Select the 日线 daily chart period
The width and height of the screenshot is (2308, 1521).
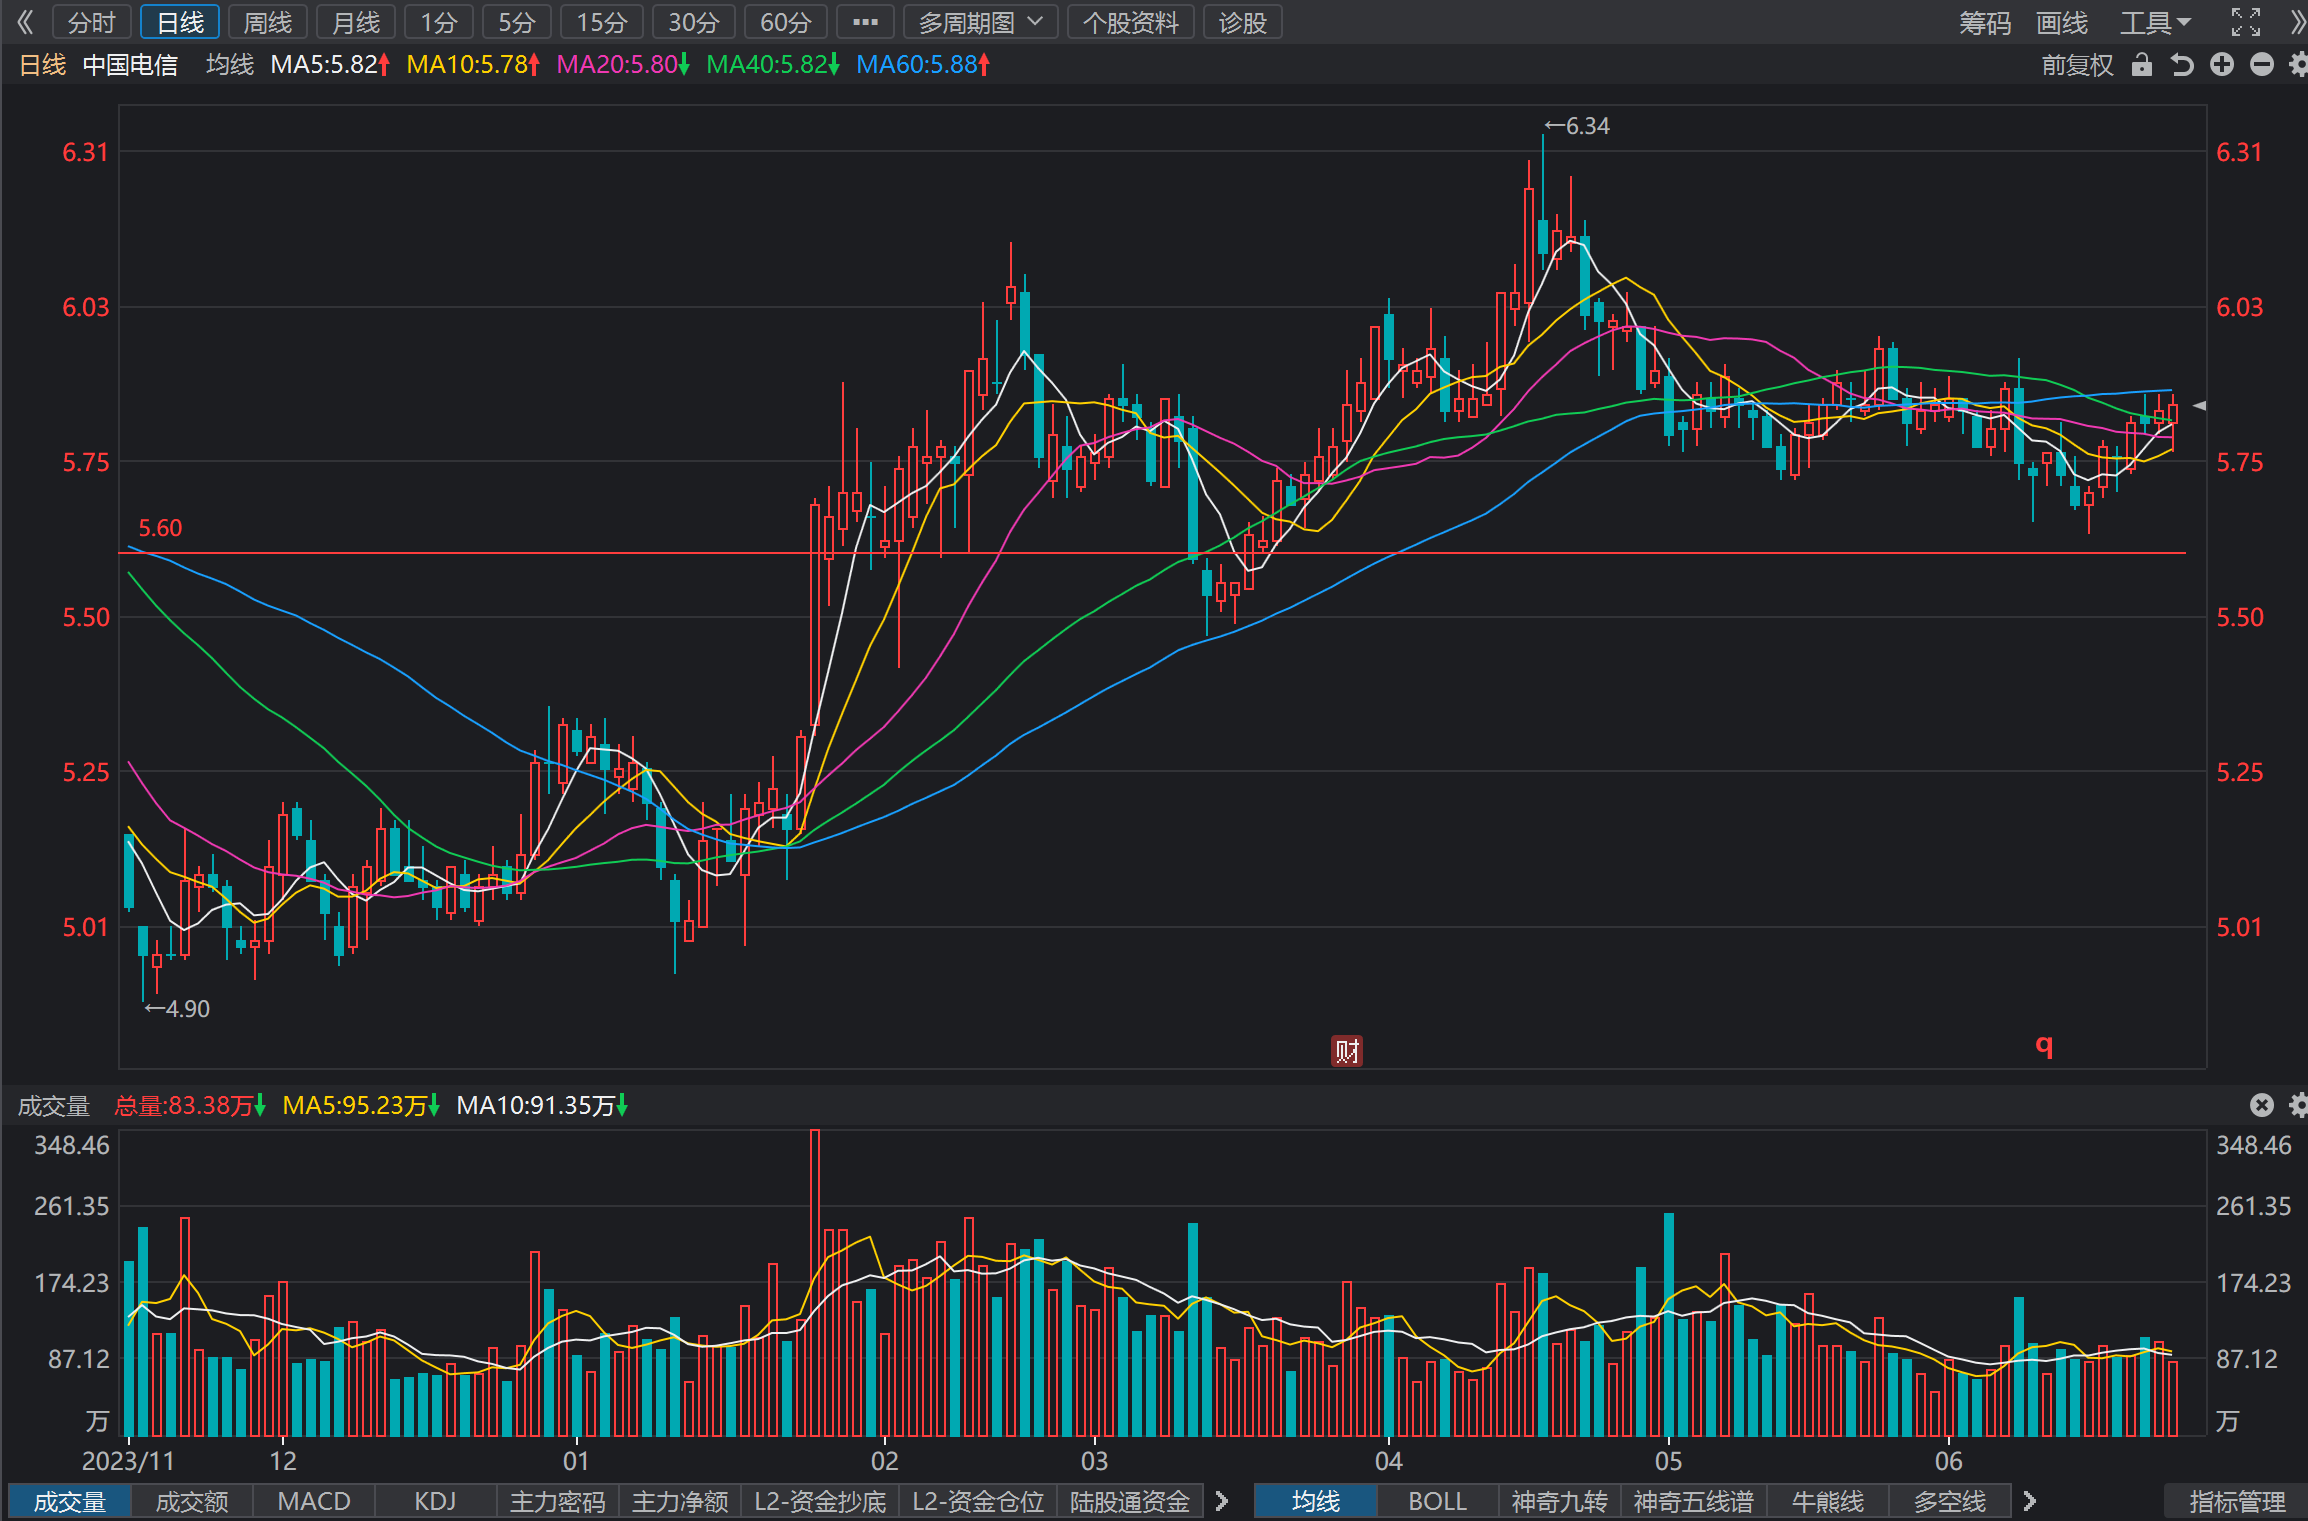click(180, 22)
